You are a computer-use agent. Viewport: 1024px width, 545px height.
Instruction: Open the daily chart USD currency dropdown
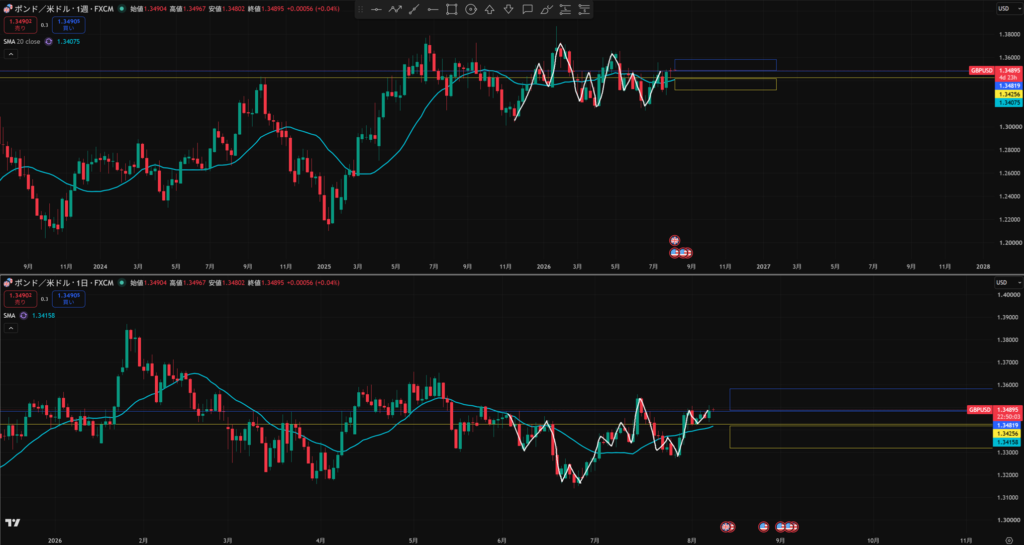coord(1006,283)
